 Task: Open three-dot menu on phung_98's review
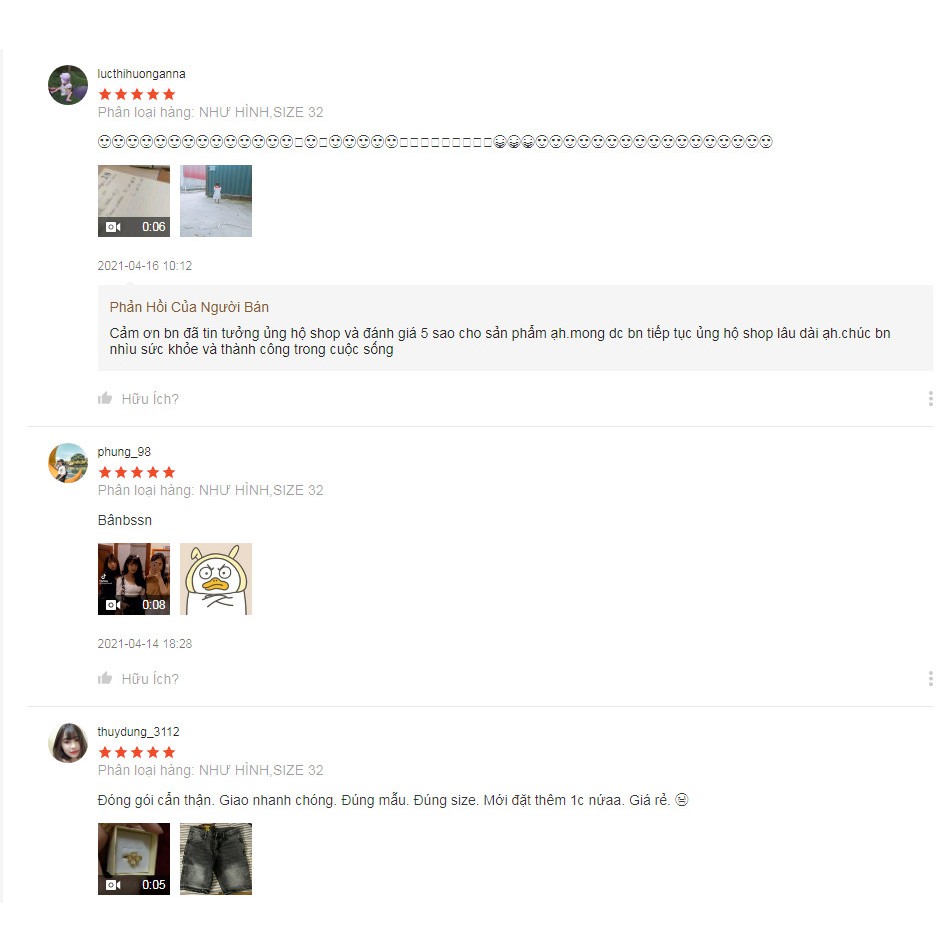coord(931,678)
